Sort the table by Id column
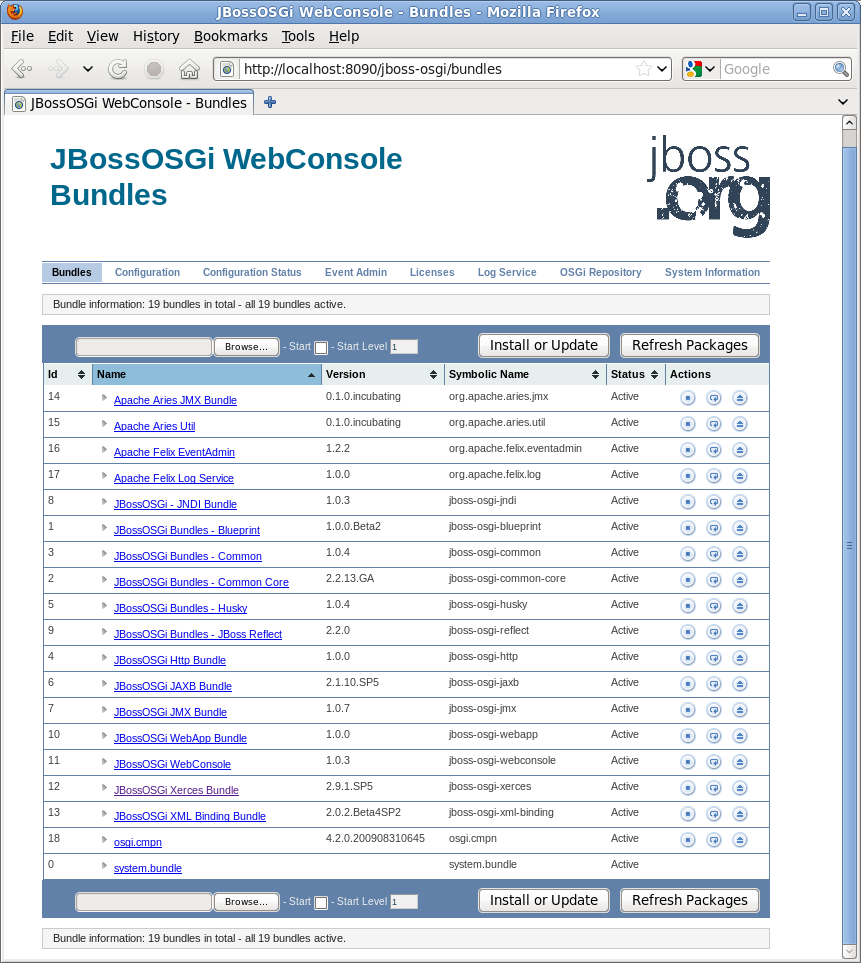The width and height of the screenshot is (861, 963). pyautogui.click(x=67, y=375)
